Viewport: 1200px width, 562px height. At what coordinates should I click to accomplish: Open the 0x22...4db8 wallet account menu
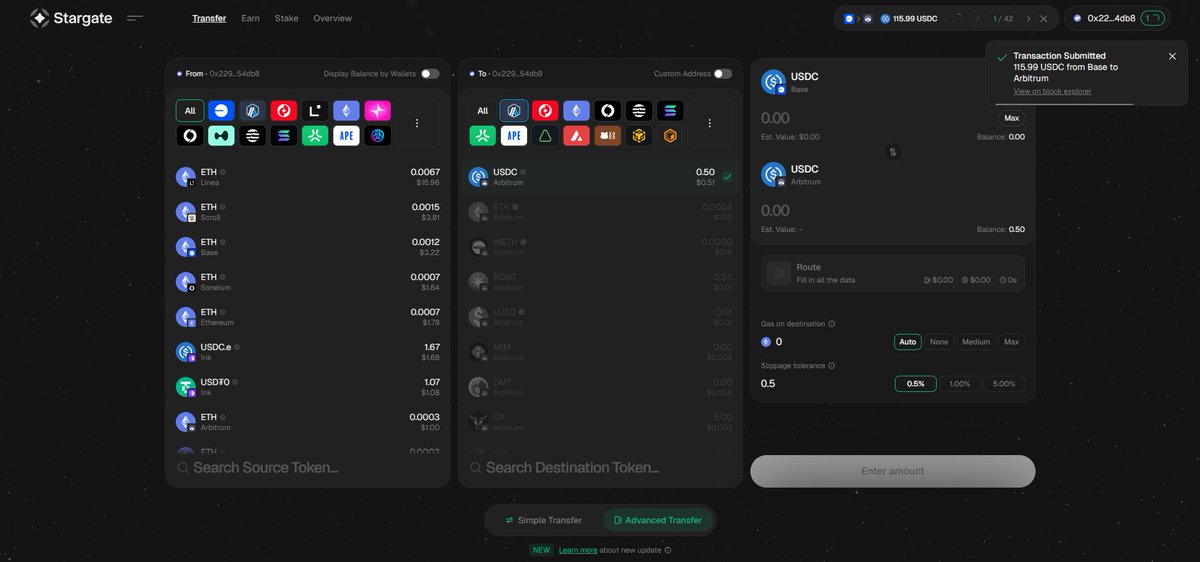(1117, 18)
